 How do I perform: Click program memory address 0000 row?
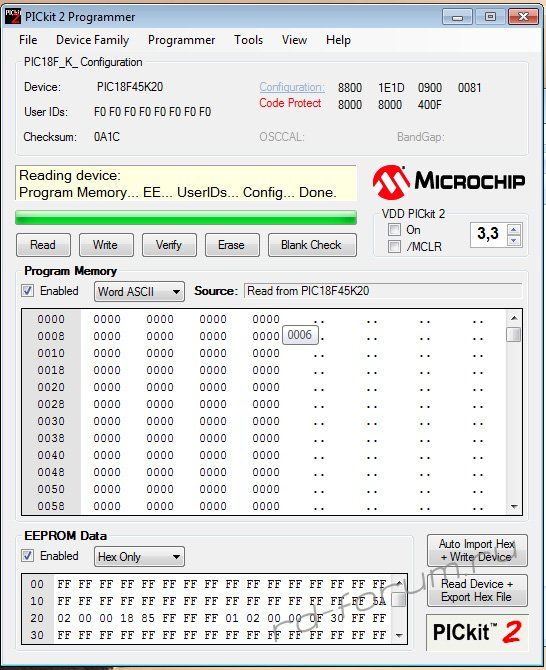(x=51, y=319)
